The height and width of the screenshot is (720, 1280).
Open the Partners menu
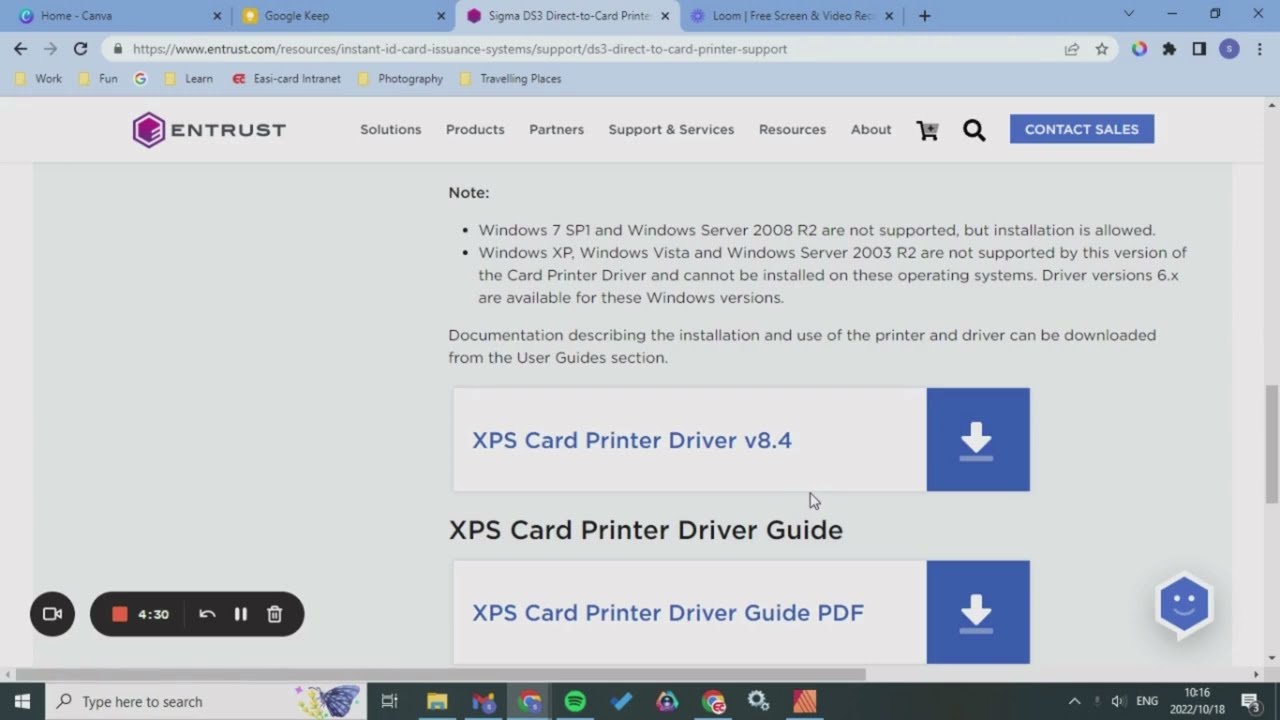[556, 130]
